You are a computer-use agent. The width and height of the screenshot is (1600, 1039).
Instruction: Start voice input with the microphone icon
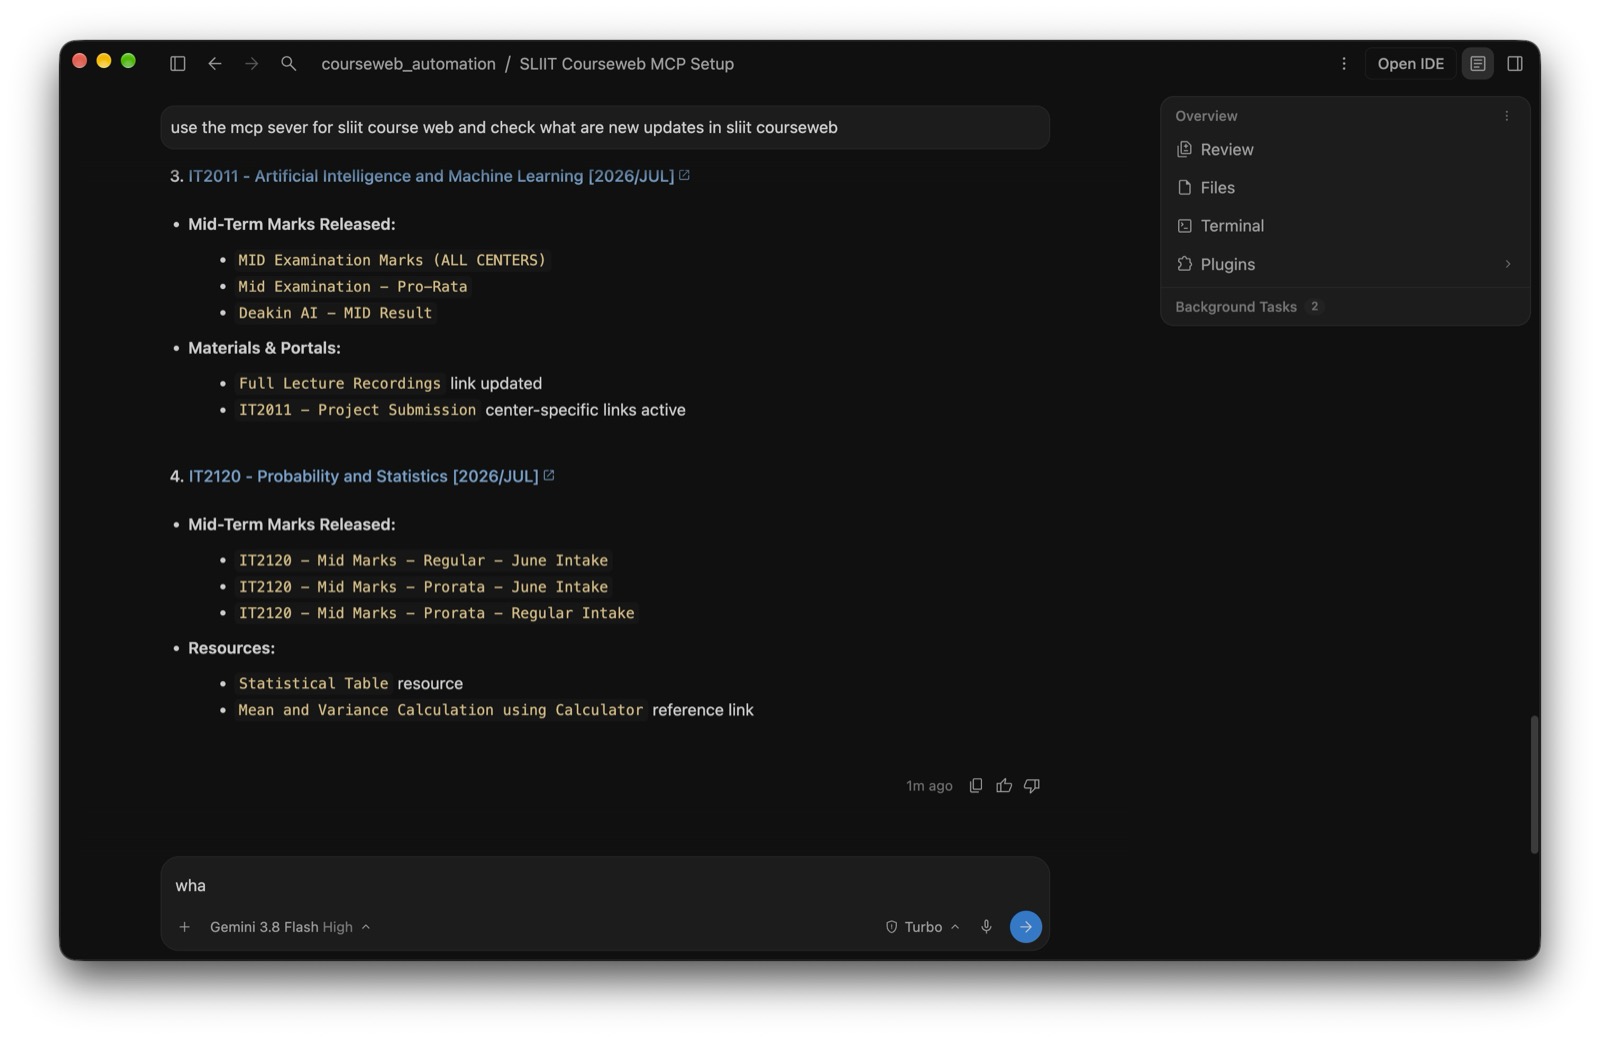(x=986, y=927)
